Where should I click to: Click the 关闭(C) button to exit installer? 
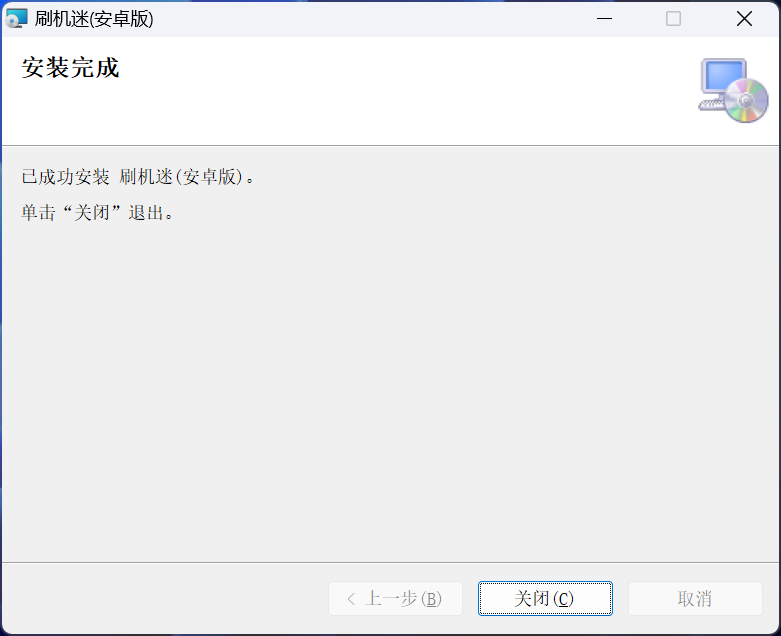[x=545, y=598]
